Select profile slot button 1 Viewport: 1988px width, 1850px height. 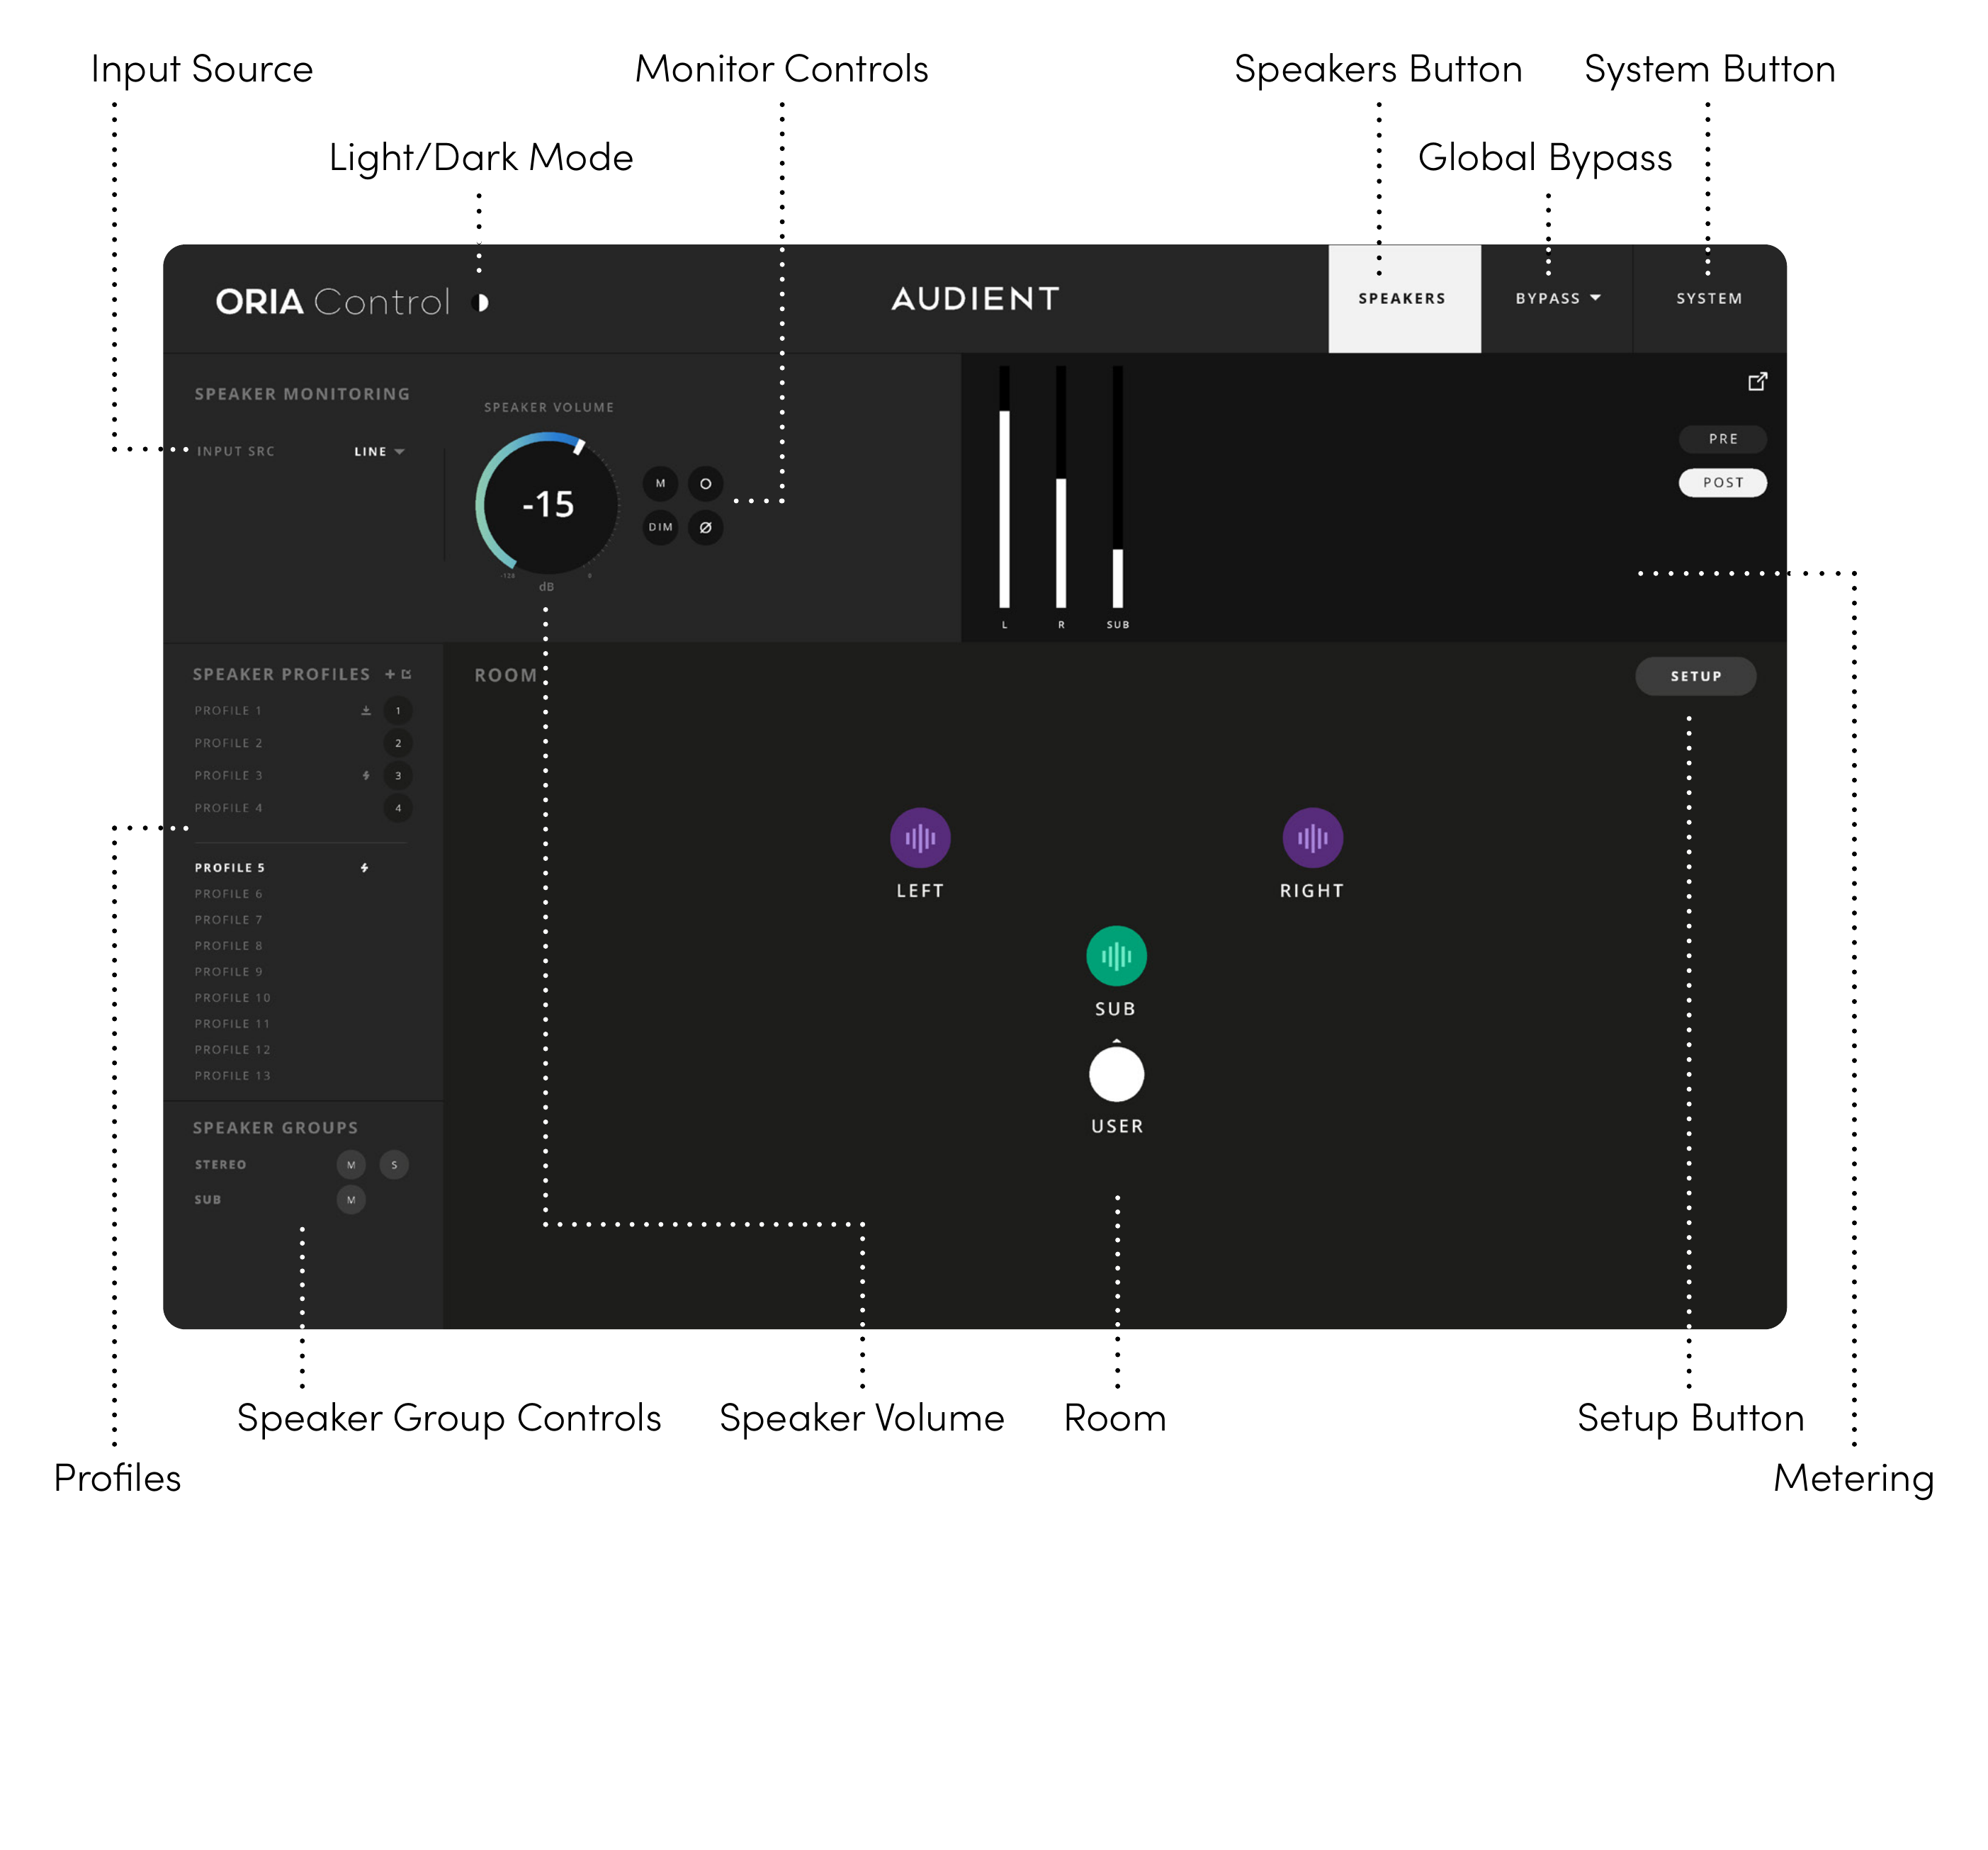[x=398, y=710]
